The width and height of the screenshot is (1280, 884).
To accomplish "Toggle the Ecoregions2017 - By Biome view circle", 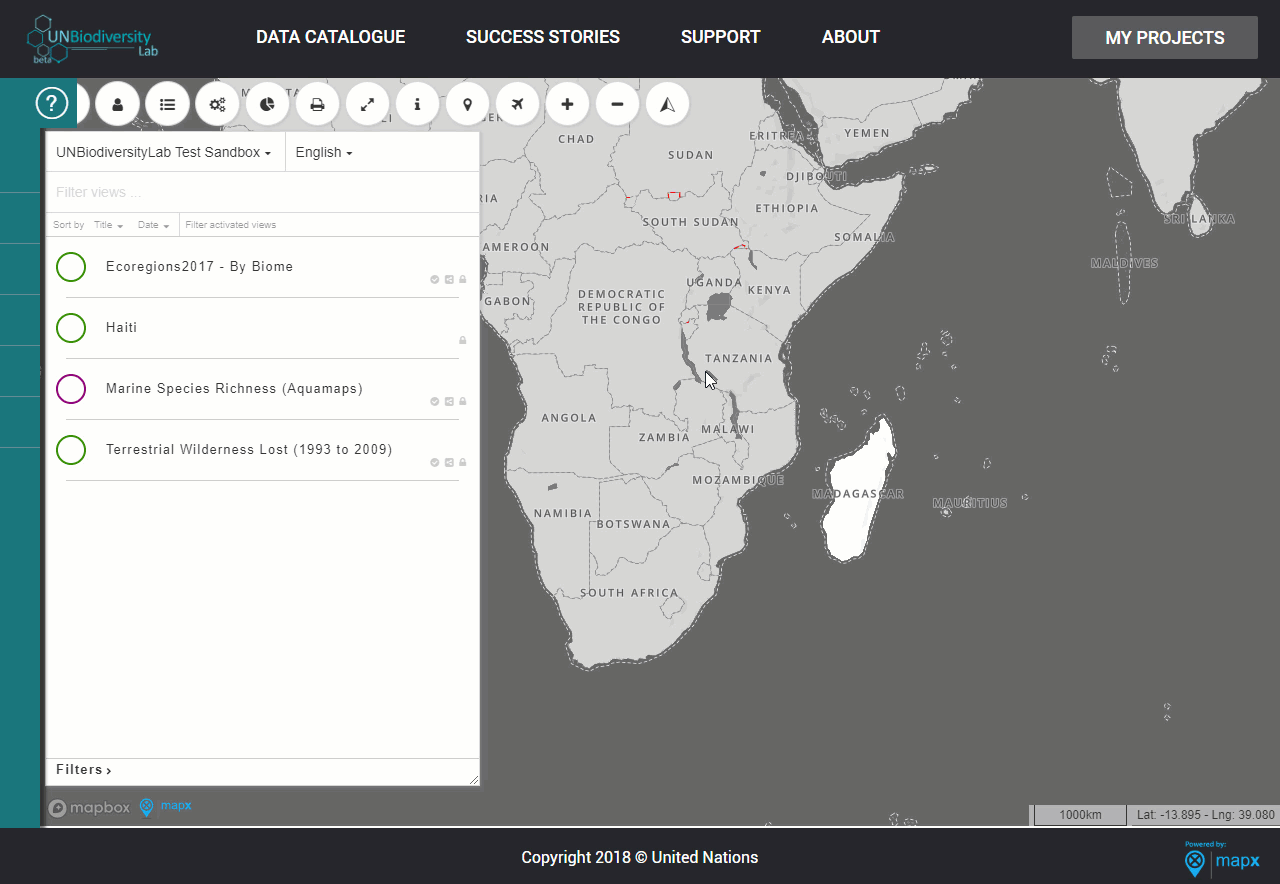I will [71, 267].
